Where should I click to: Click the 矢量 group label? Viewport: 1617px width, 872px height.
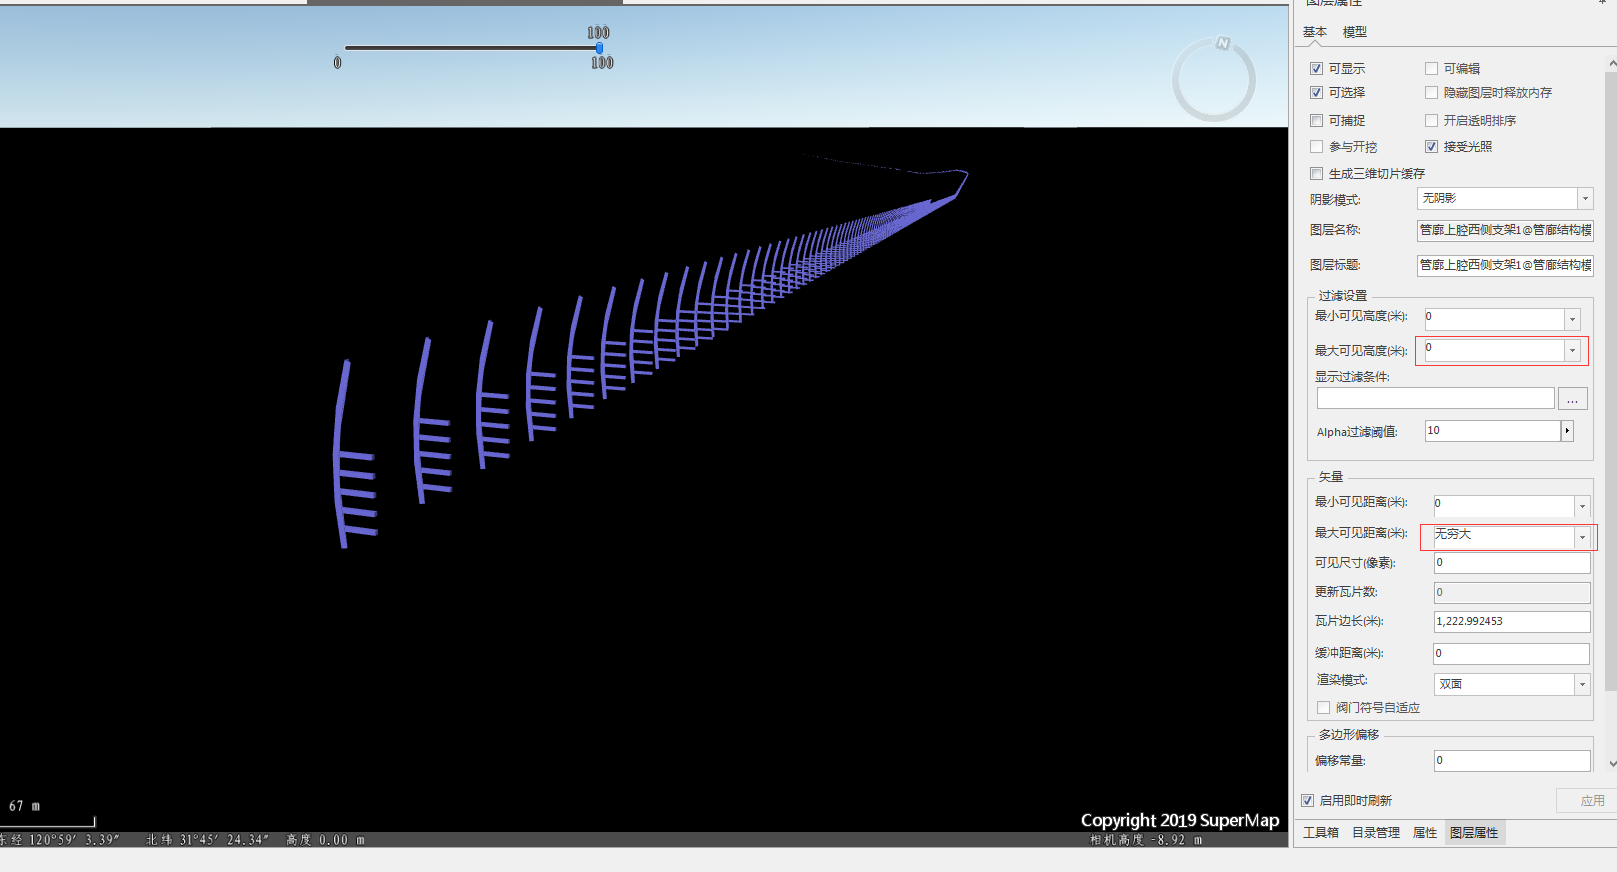(1331, 477)
